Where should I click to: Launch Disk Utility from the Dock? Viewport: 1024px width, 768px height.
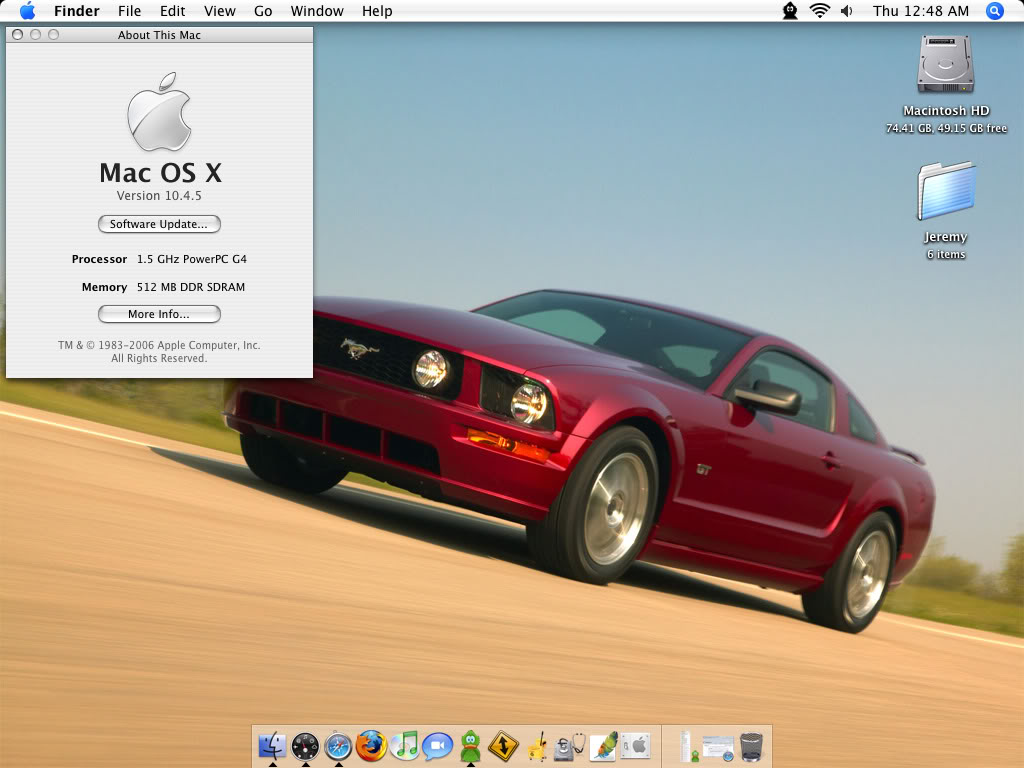(569, 746)
